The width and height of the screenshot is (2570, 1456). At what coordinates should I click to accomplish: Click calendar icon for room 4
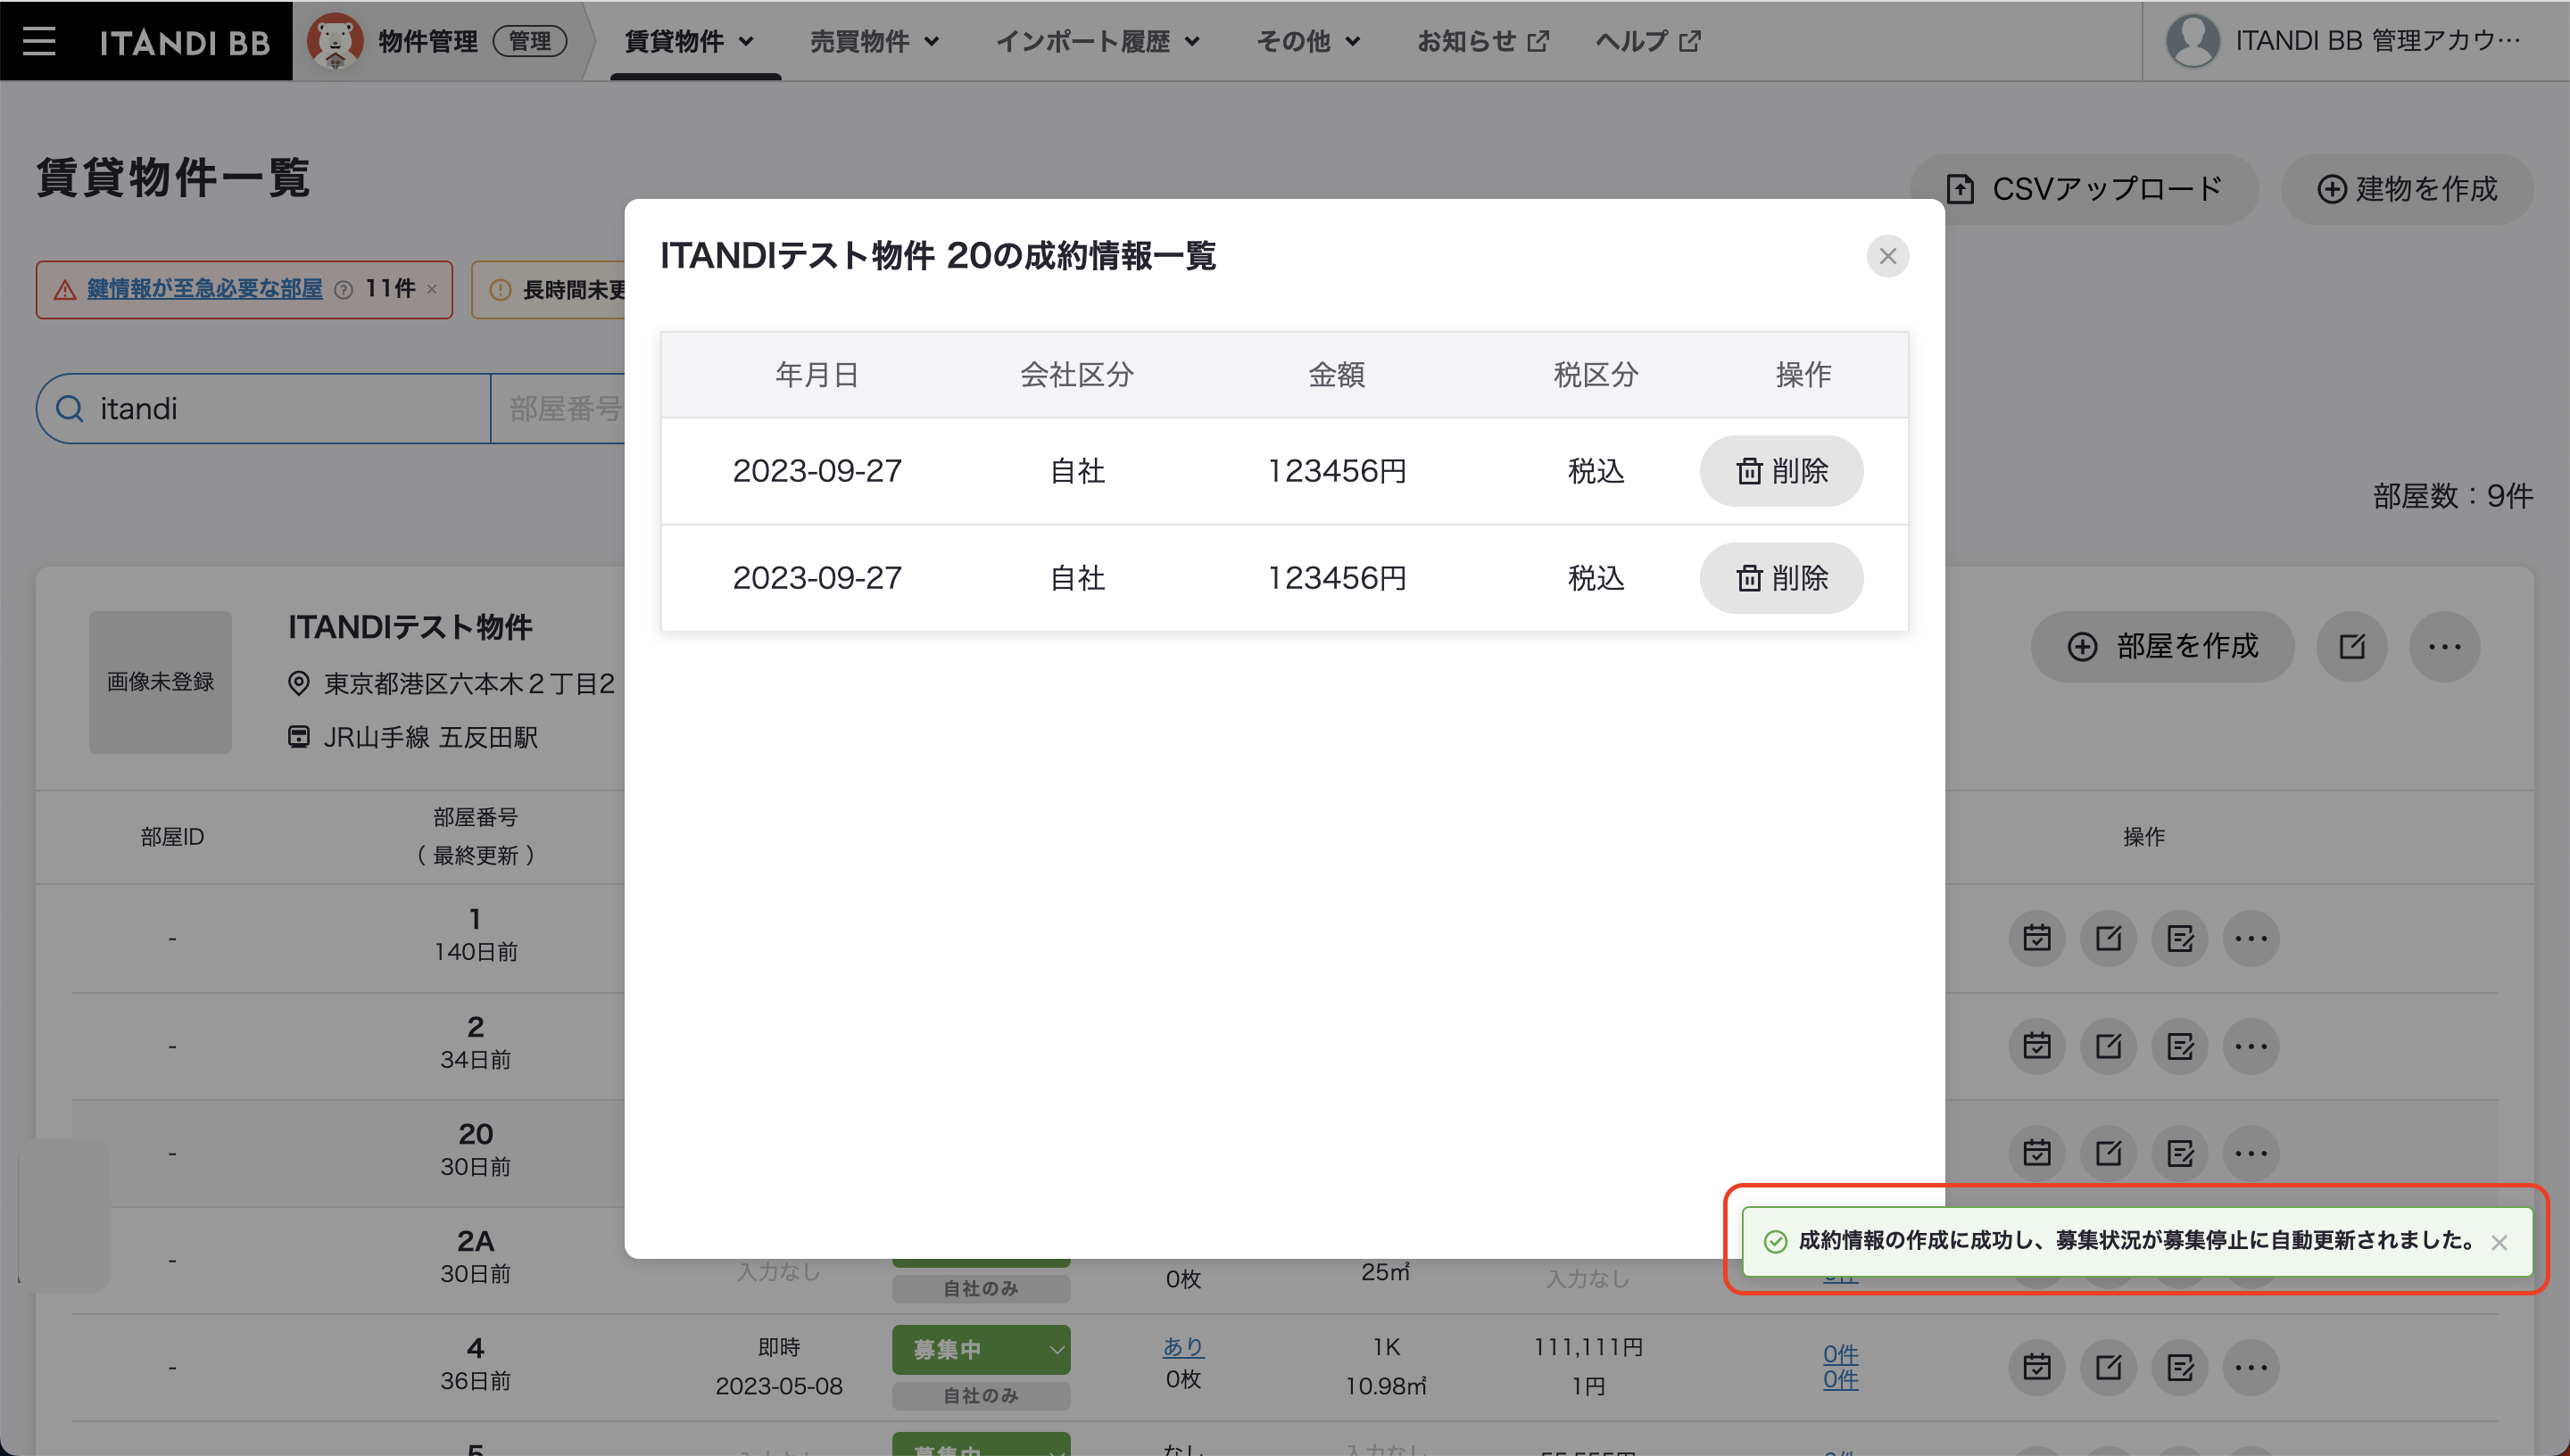[x=2037, y=1368]
